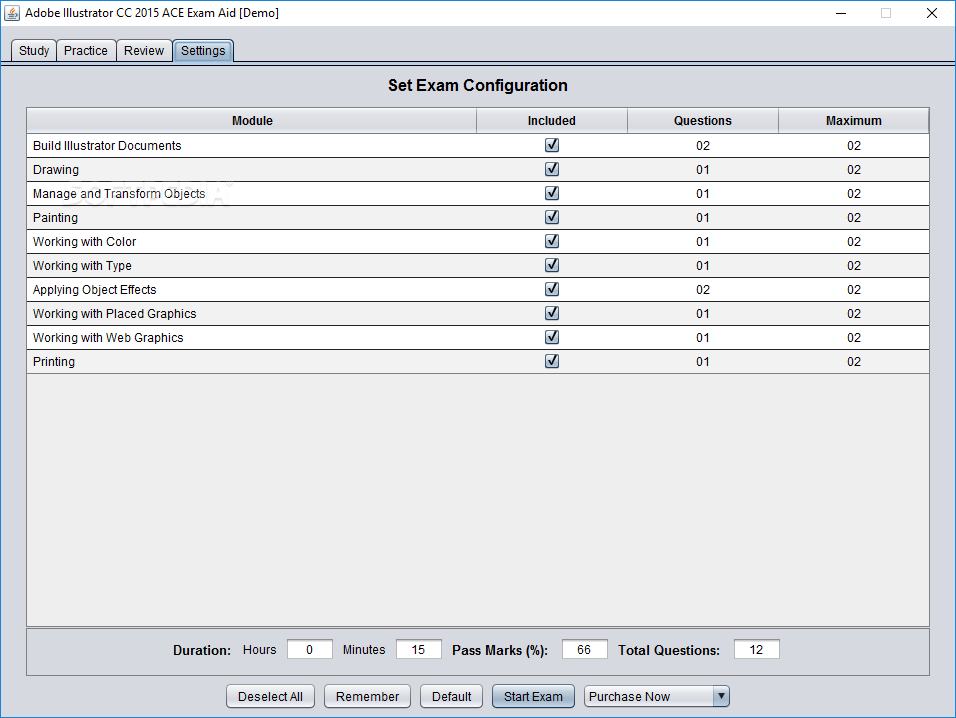
Task: Click Questions value for Working with Web Graphics
Action: coord(703,338)
